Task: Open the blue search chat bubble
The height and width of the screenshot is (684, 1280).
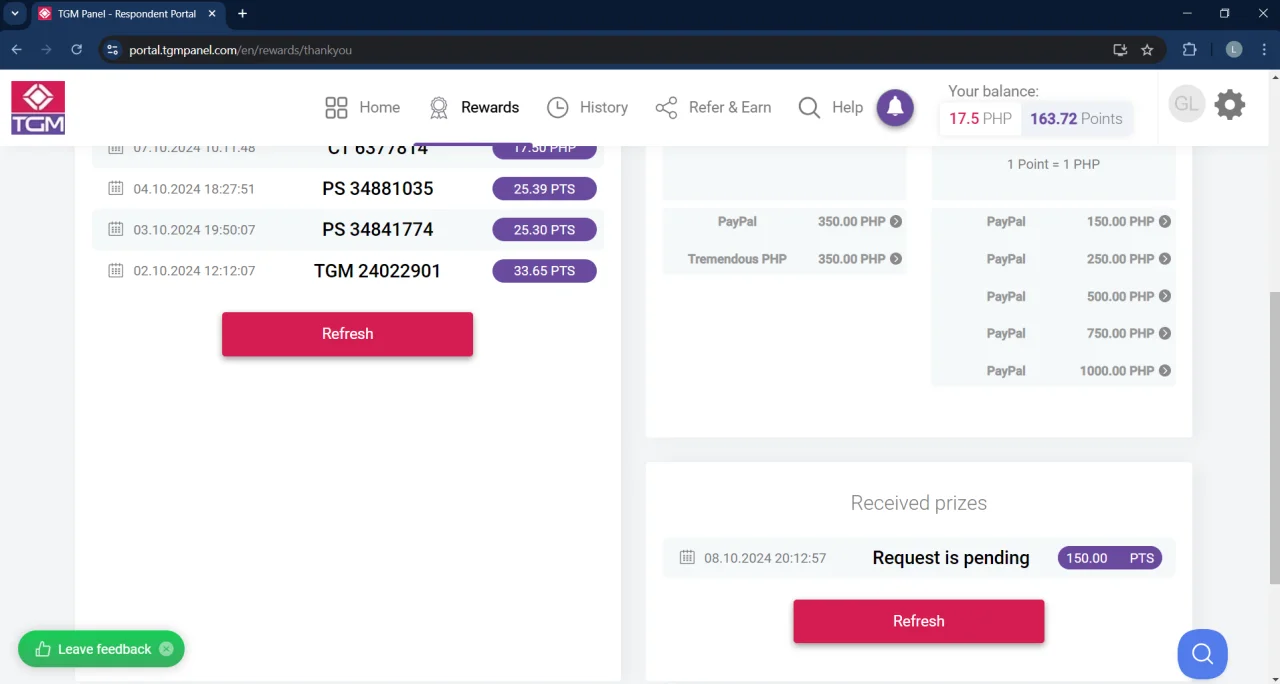Action: (x=1202, y=654)
